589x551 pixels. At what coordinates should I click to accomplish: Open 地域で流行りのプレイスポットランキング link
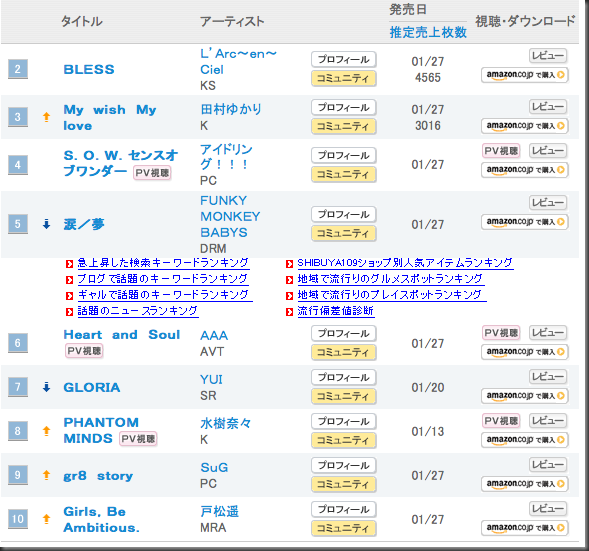(392, 295)
